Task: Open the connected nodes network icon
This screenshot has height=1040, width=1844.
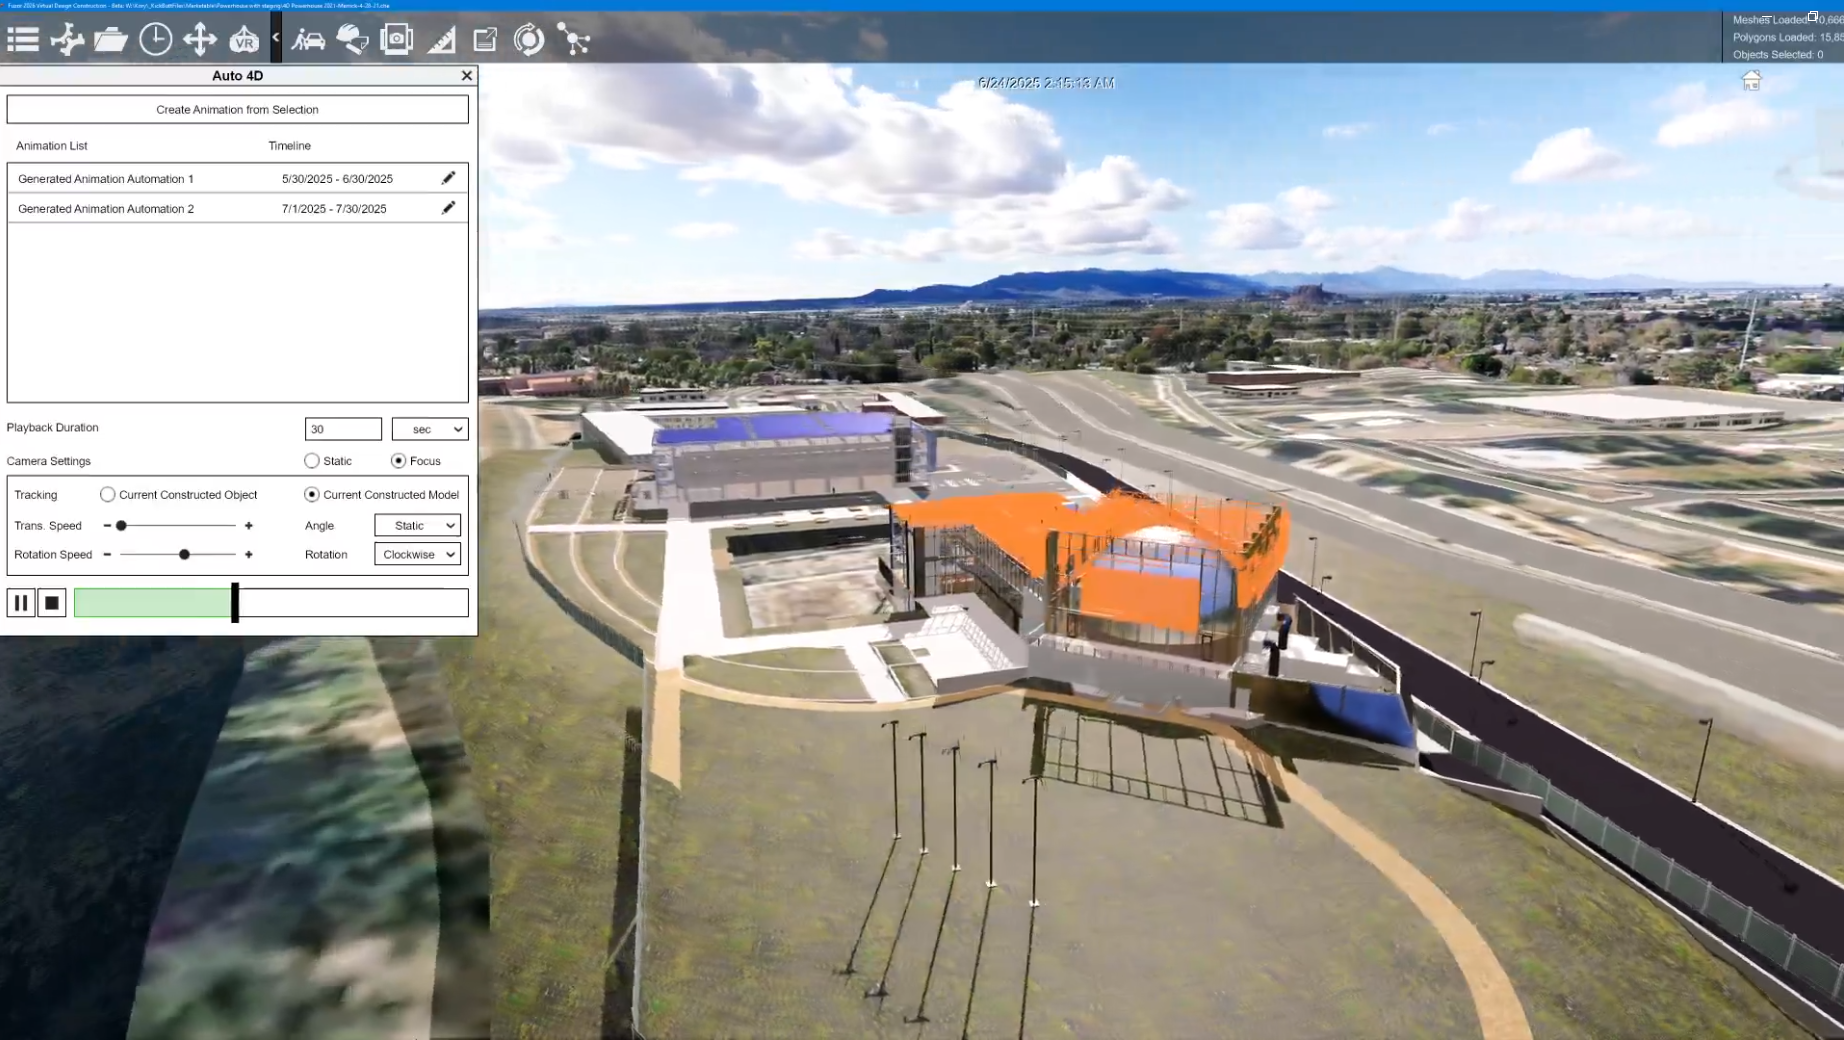Action: 574,40
